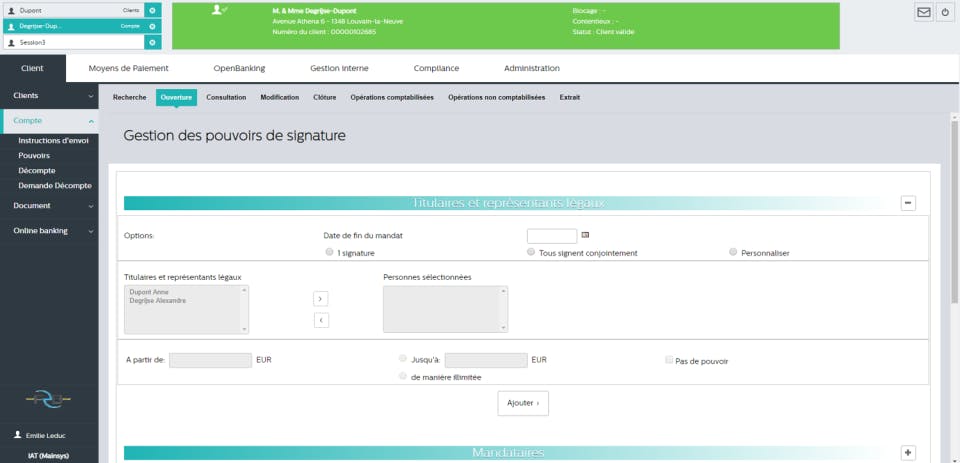Select the Personnaliser radio option
This screenshot has height=463, width=960.
tap(733, 252)
